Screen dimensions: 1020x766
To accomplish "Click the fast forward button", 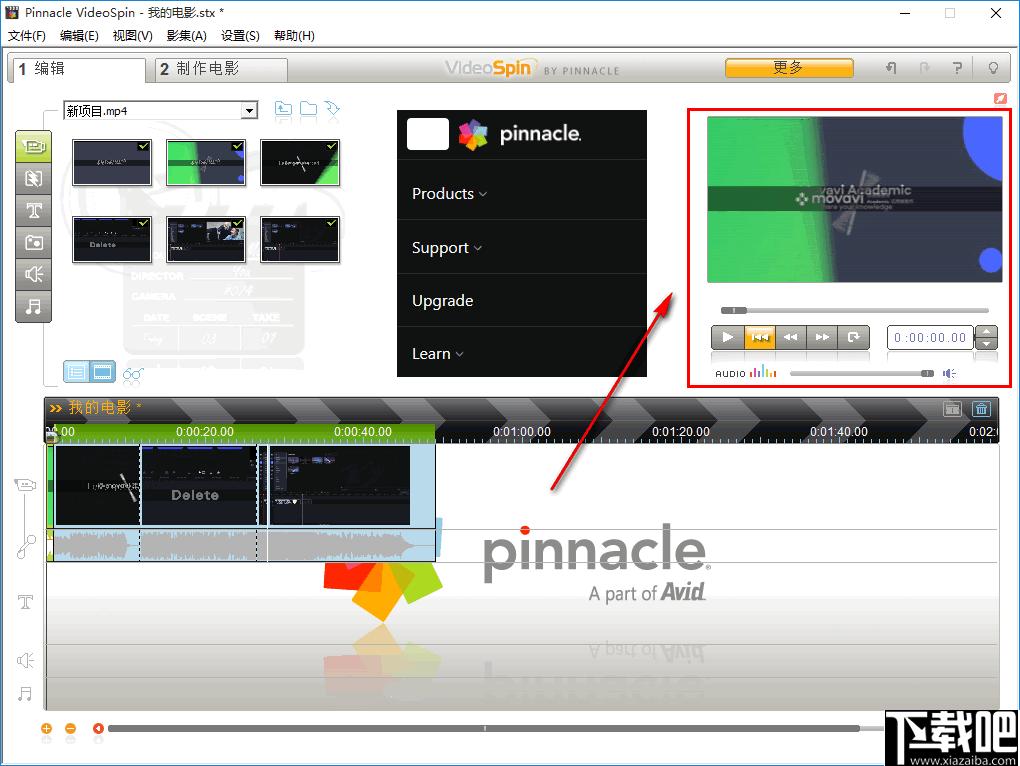I will click(x=822, y=337).
